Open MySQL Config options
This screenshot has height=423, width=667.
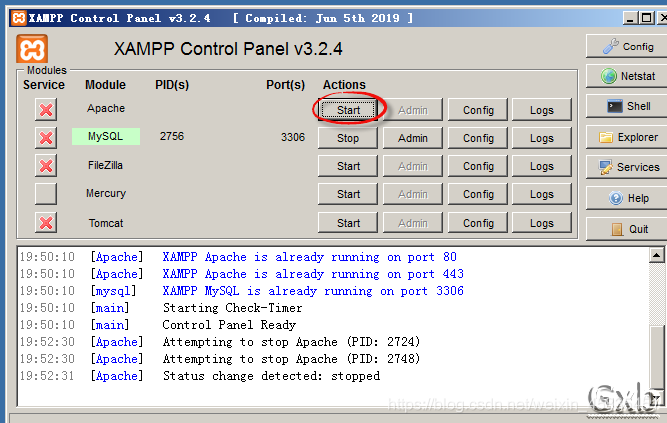point(478,138)
